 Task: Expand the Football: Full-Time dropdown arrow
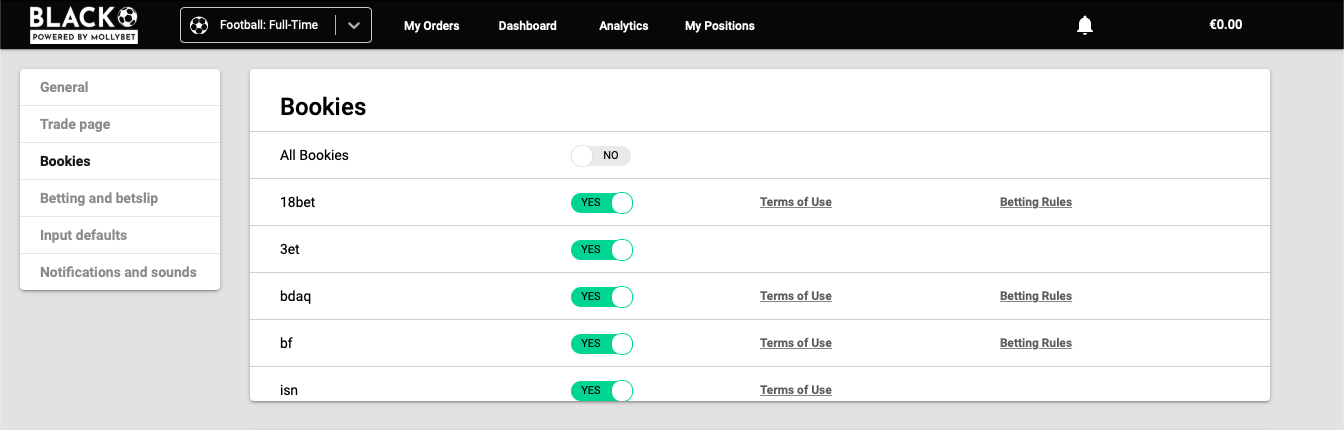pos(353,26)
